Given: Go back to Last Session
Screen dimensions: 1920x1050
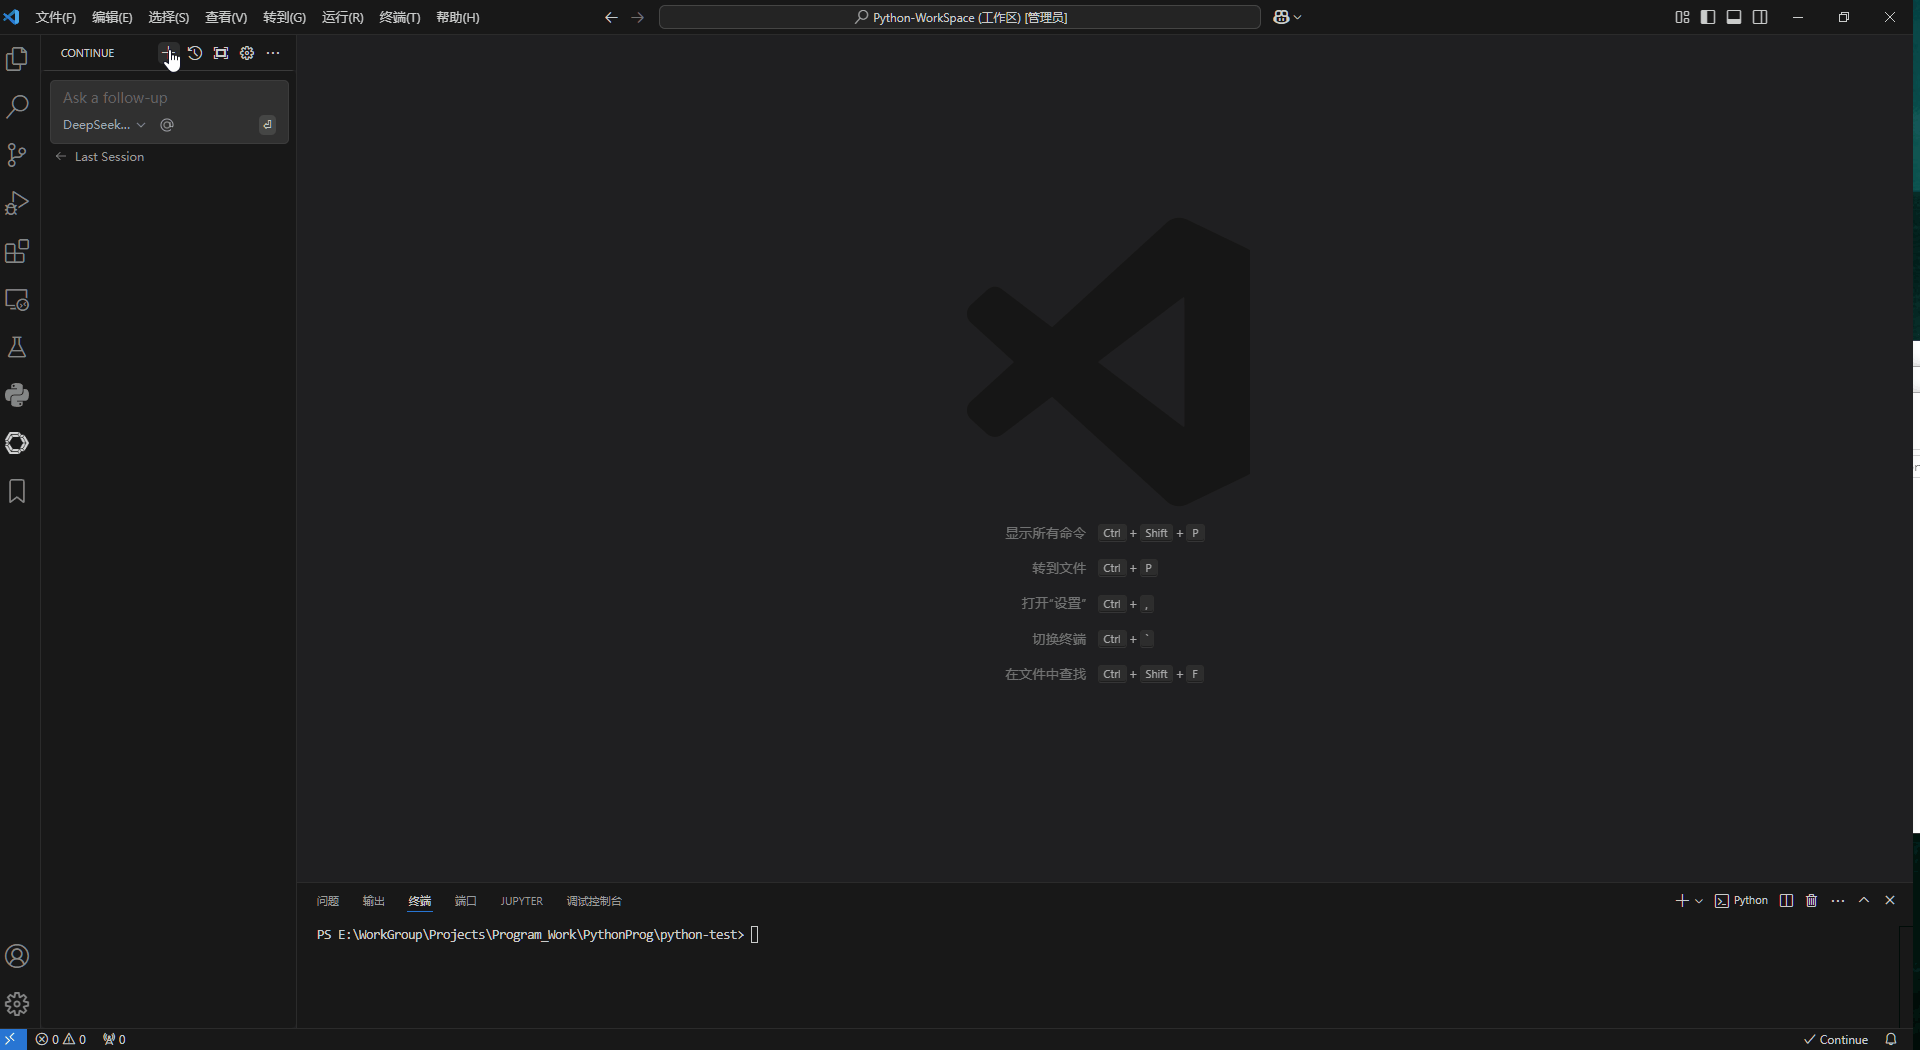Looking at the screenshot, I should pos(108,157).
